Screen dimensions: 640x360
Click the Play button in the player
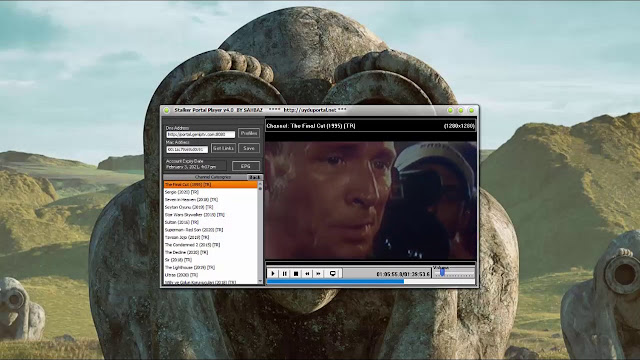point(273,273)
